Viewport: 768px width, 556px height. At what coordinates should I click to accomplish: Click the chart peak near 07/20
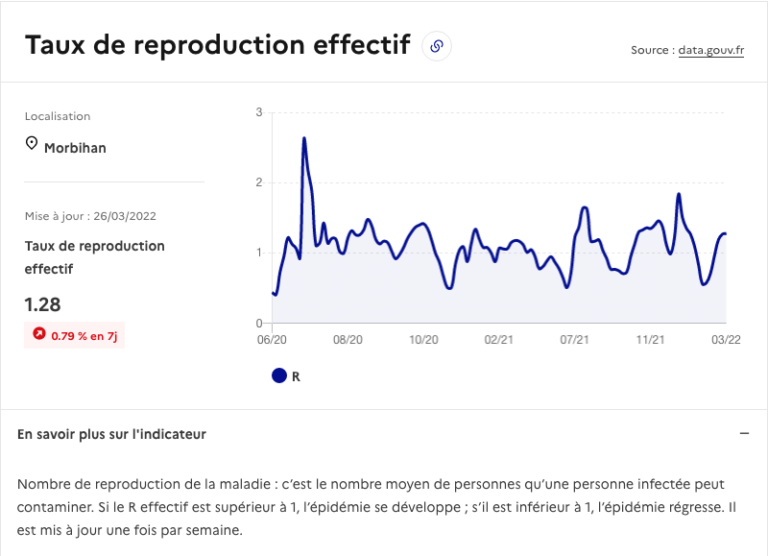pos(304,139)
